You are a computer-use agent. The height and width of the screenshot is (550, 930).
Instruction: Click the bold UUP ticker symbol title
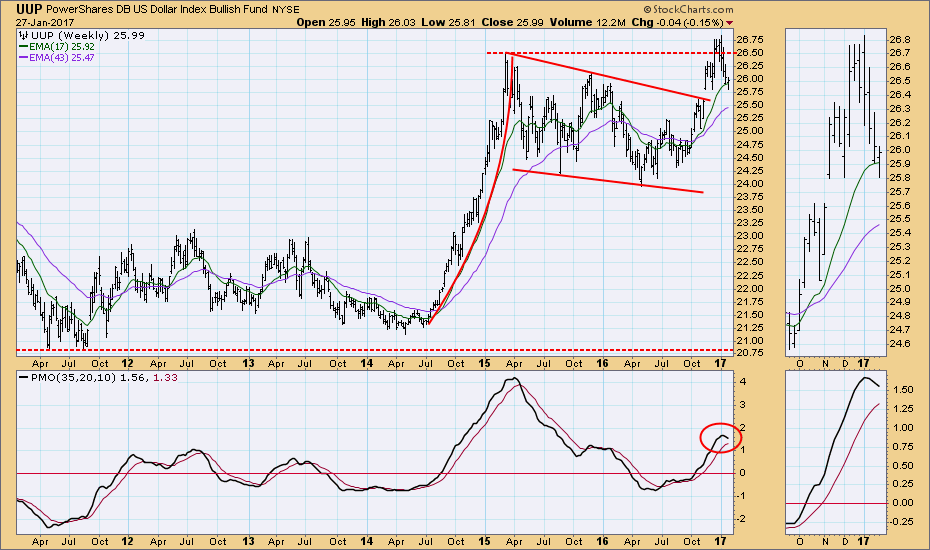[x=28, y=9]
